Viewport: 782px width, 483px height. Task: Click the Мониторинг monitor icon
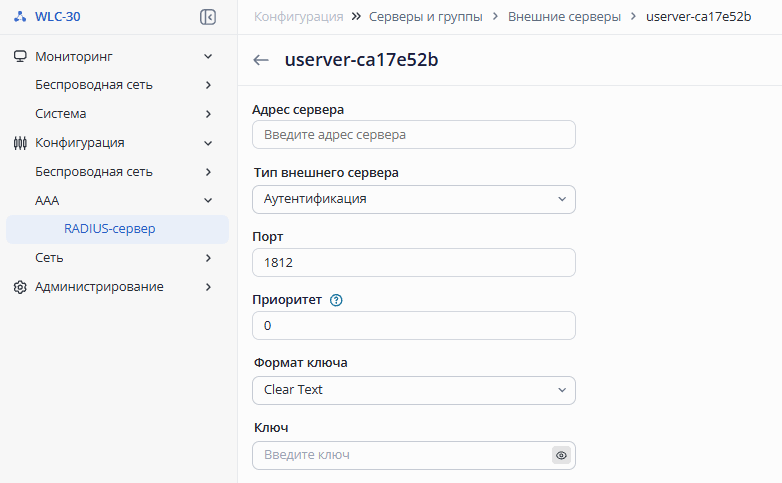coord(20,56)
